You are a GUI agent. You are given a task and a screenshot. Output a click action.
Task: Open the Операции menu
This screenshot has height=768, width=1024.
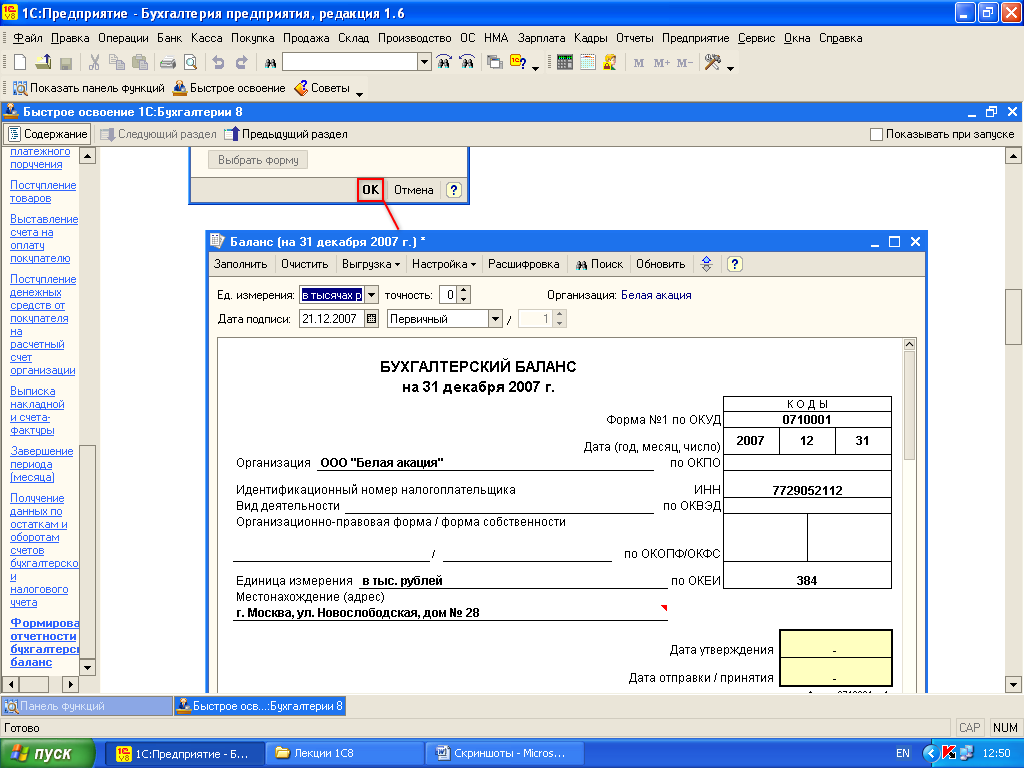[x=123, y=38]
